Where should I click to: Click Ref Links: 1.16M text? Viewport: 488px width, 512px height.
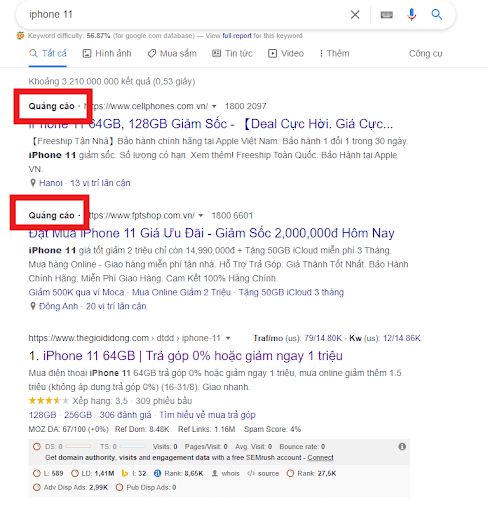click(x=206, y=429)
